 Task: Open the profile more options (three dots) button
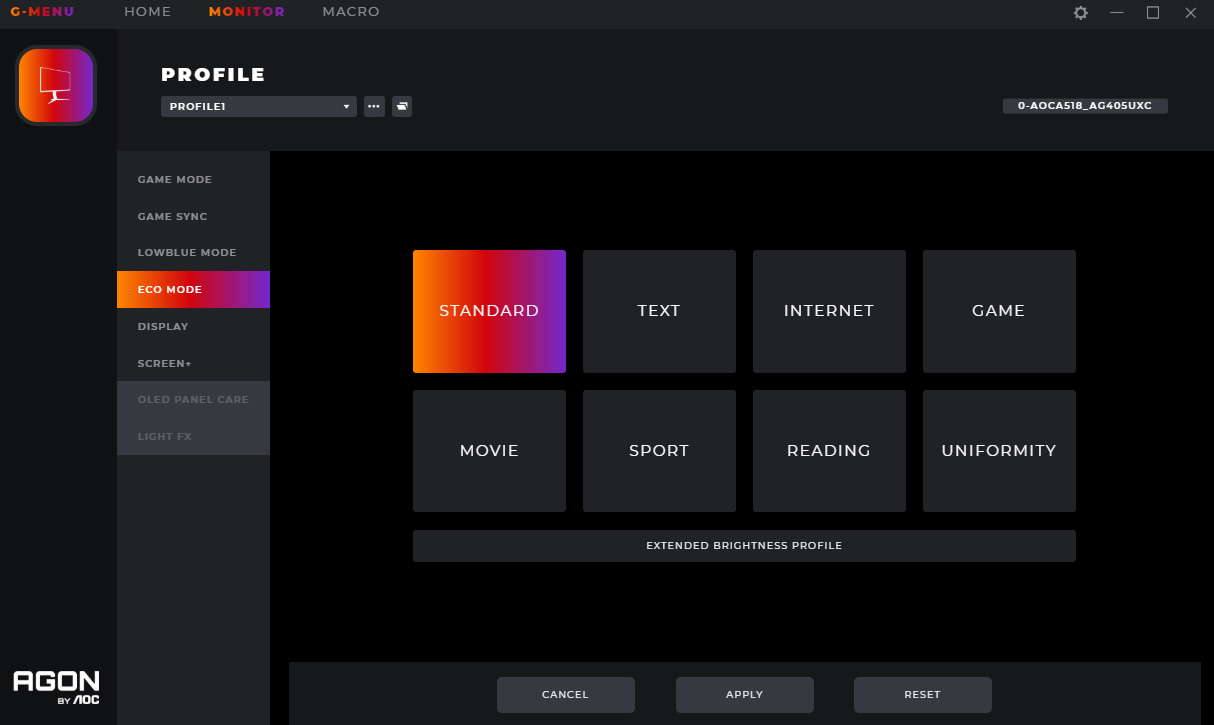[374, 106]
